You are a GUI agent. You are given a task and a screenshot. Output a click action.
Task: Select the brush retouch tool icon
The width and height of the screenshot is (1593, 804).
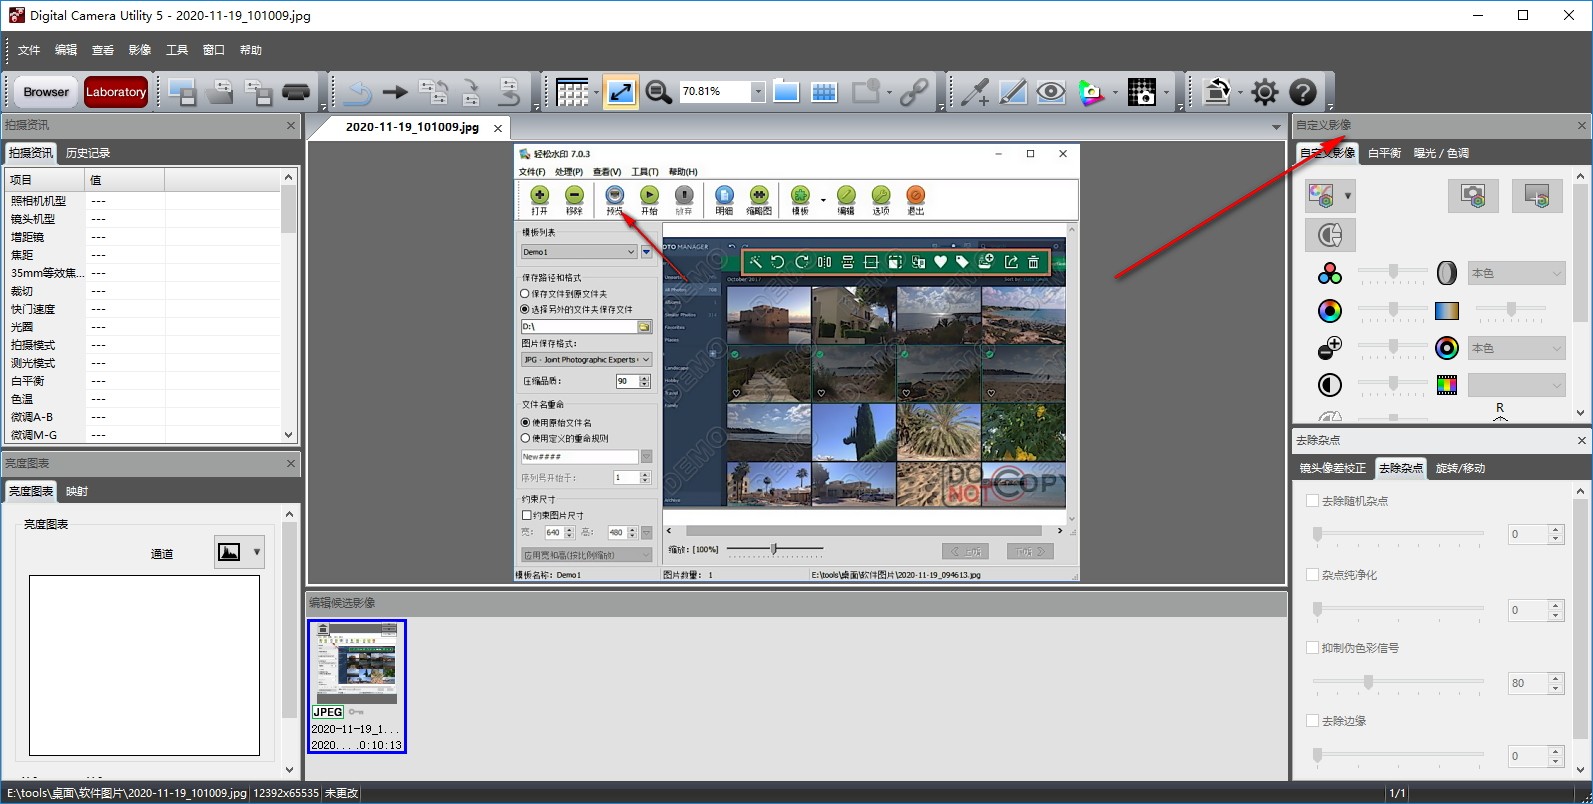click(1013, 92)
